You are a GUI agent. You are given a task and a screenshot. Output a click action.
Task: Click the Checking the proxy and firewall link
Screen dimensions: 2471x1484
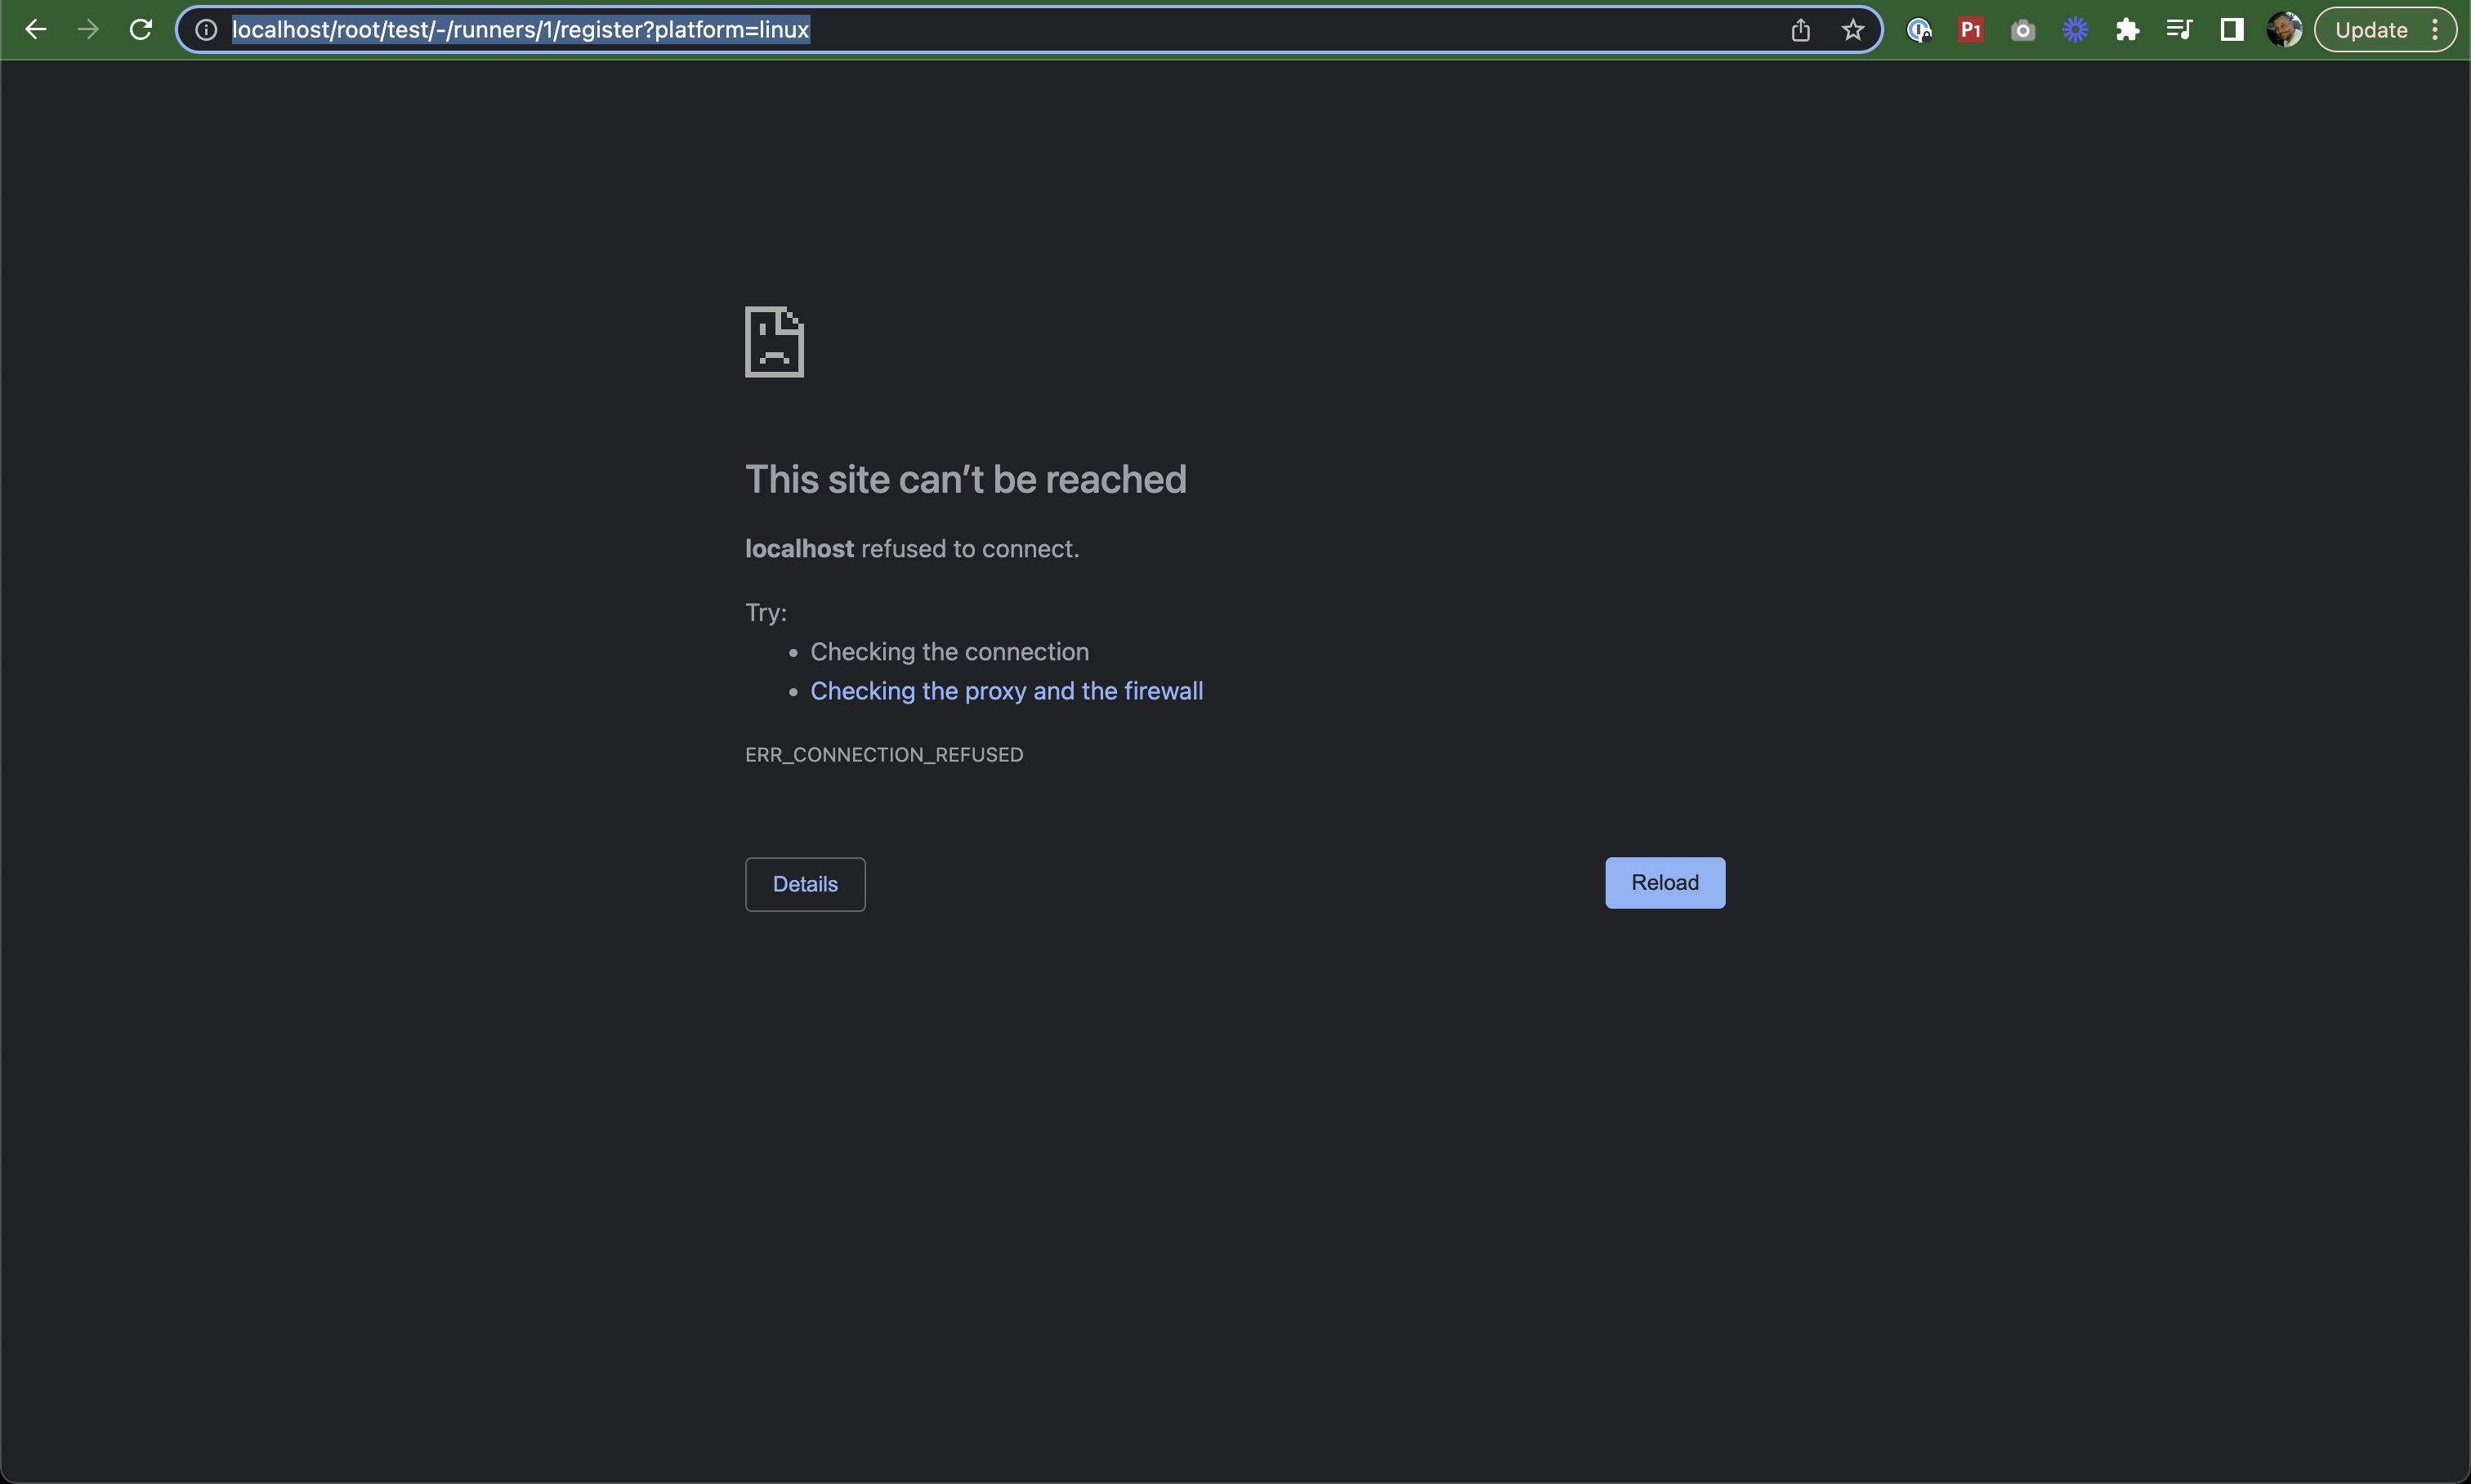[x=1006, y=690]
